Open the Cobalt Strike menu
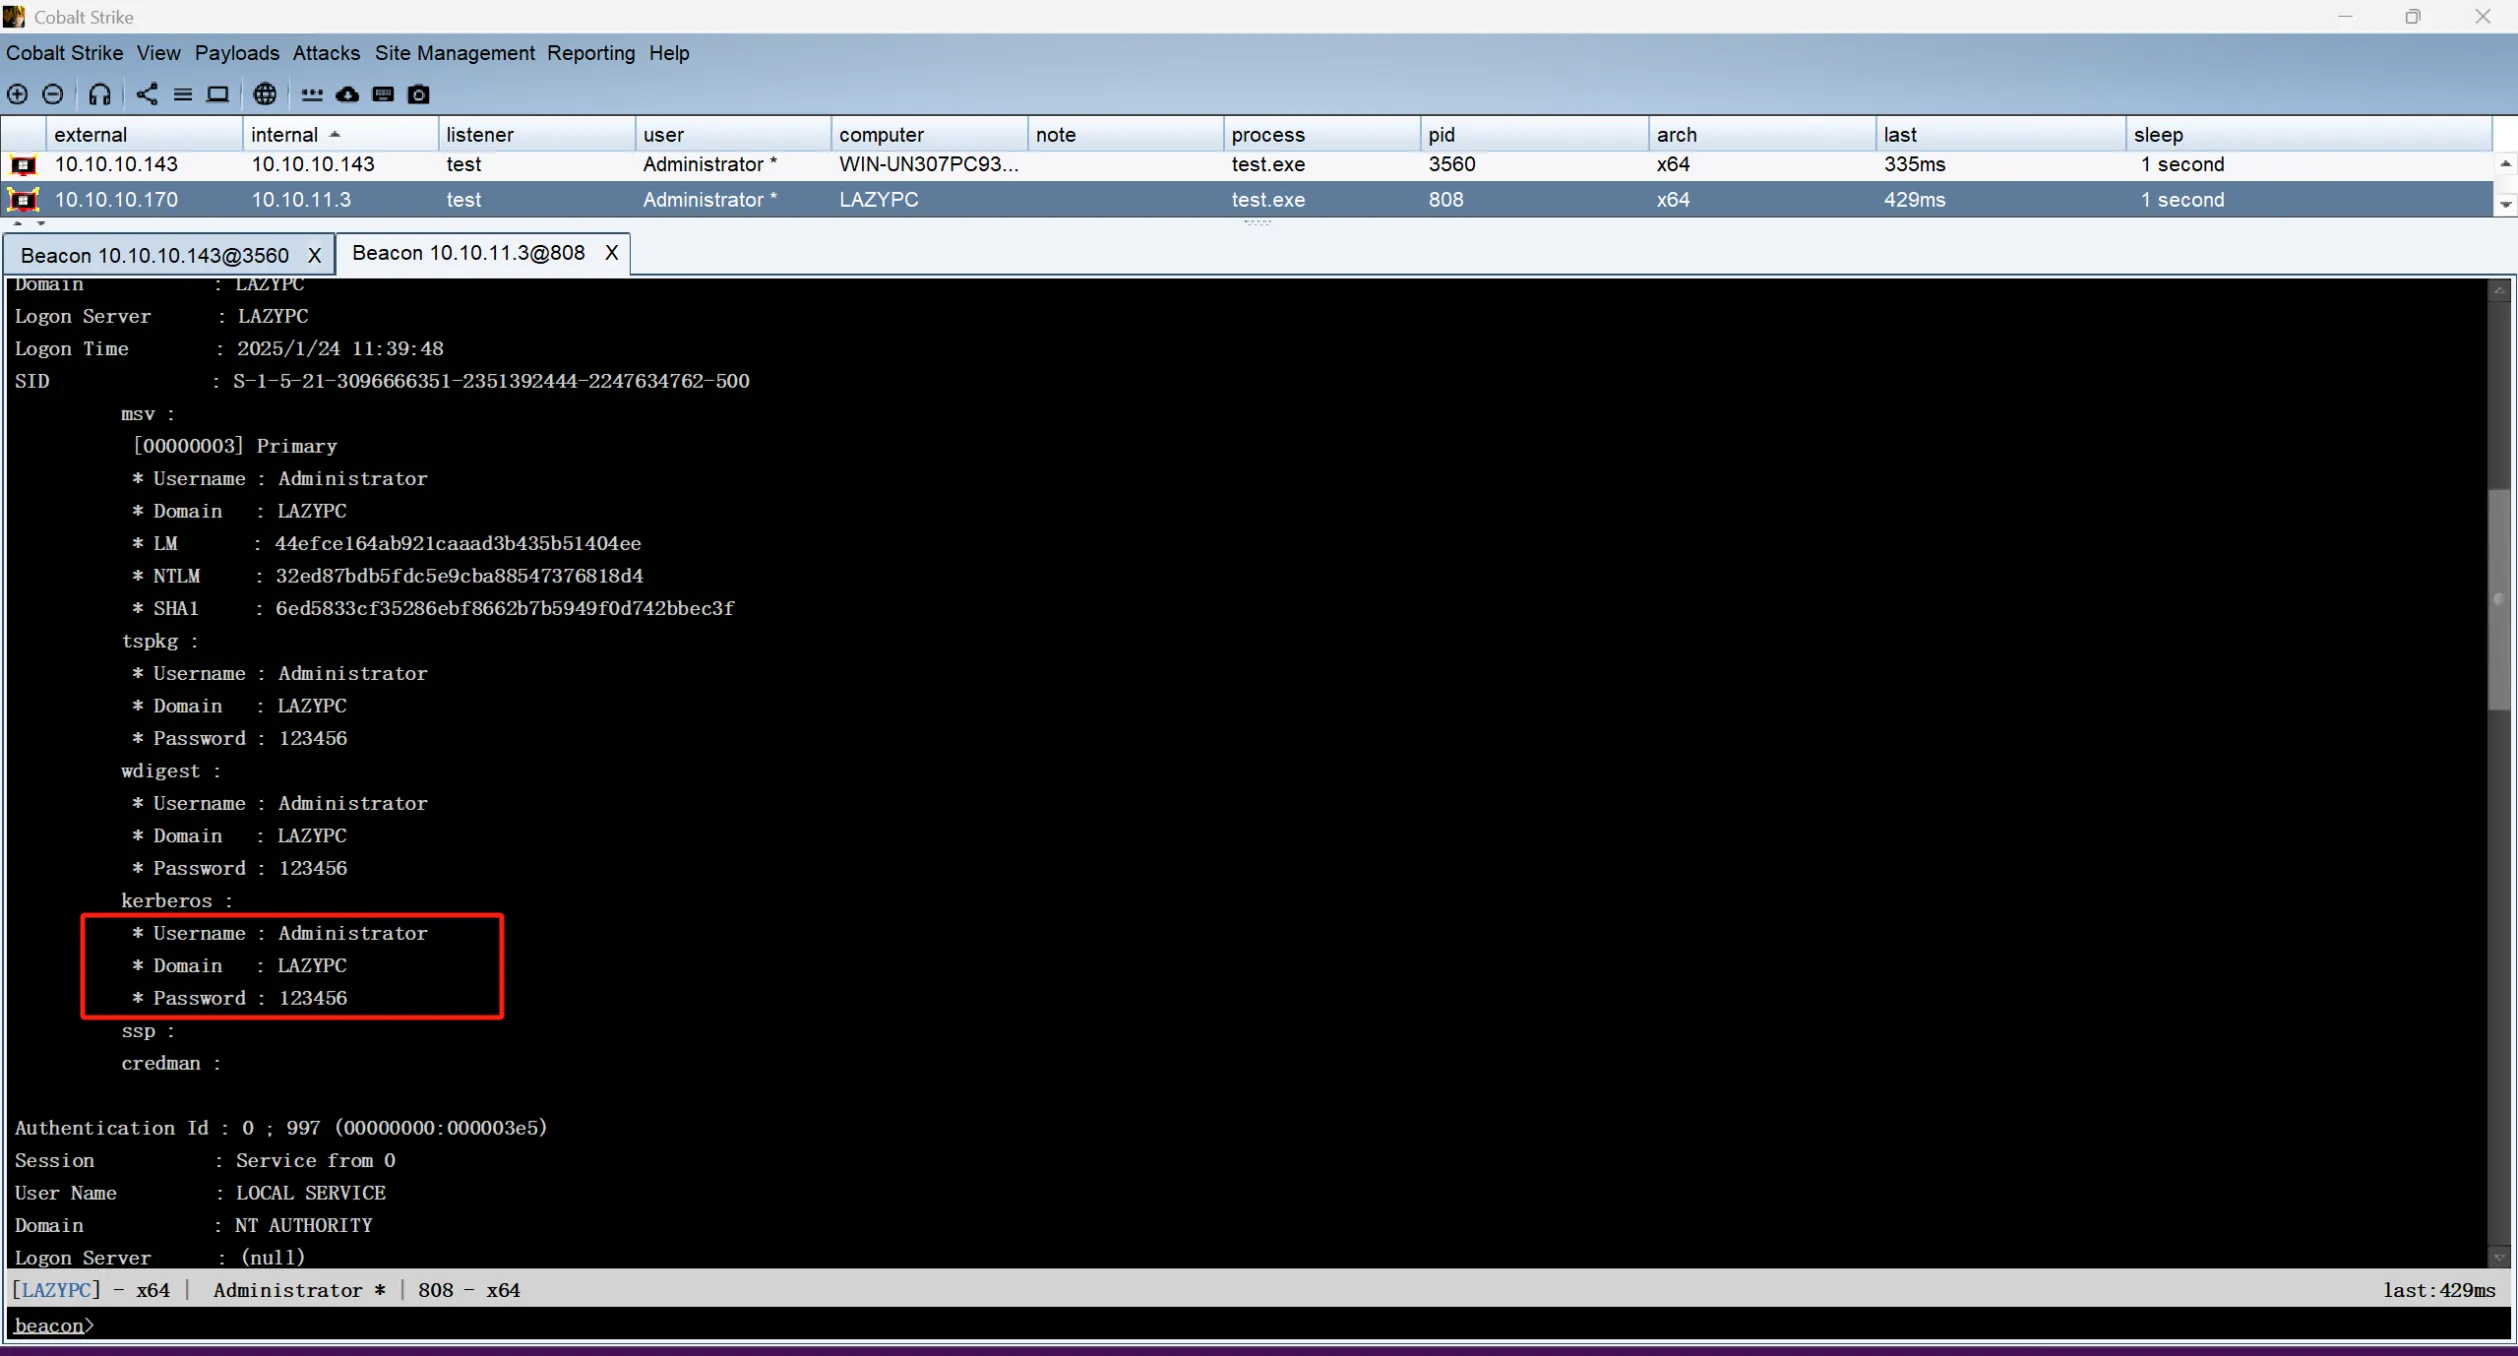This screenshot has height=1356, width=2518. click(x=65, y=53)
